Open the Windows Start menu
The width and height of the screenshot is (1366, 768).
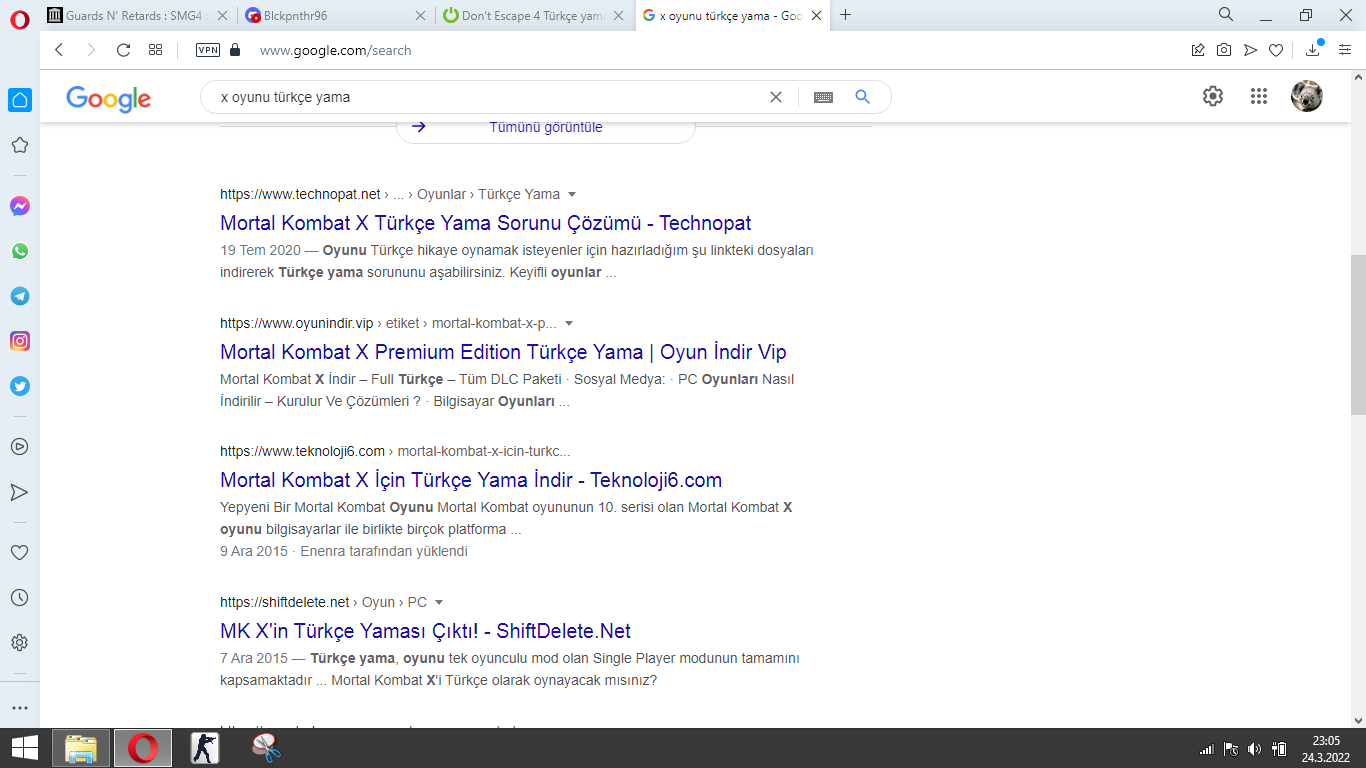(x=25, y=748)
